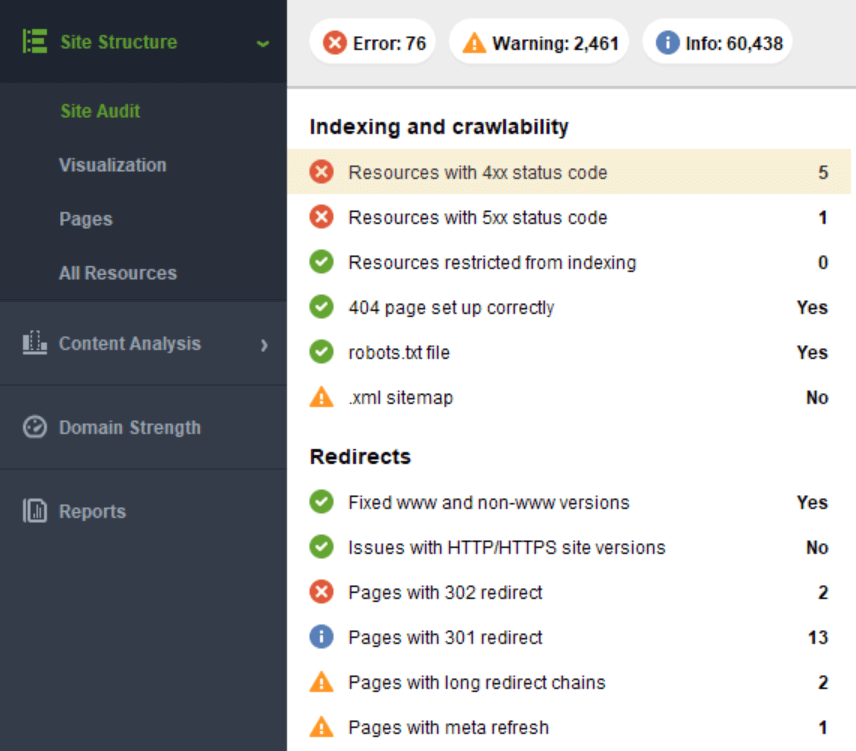Screen dimensions: 856x751
Task: Collapse the Site Structure section chevron
Action: (263, 43)
